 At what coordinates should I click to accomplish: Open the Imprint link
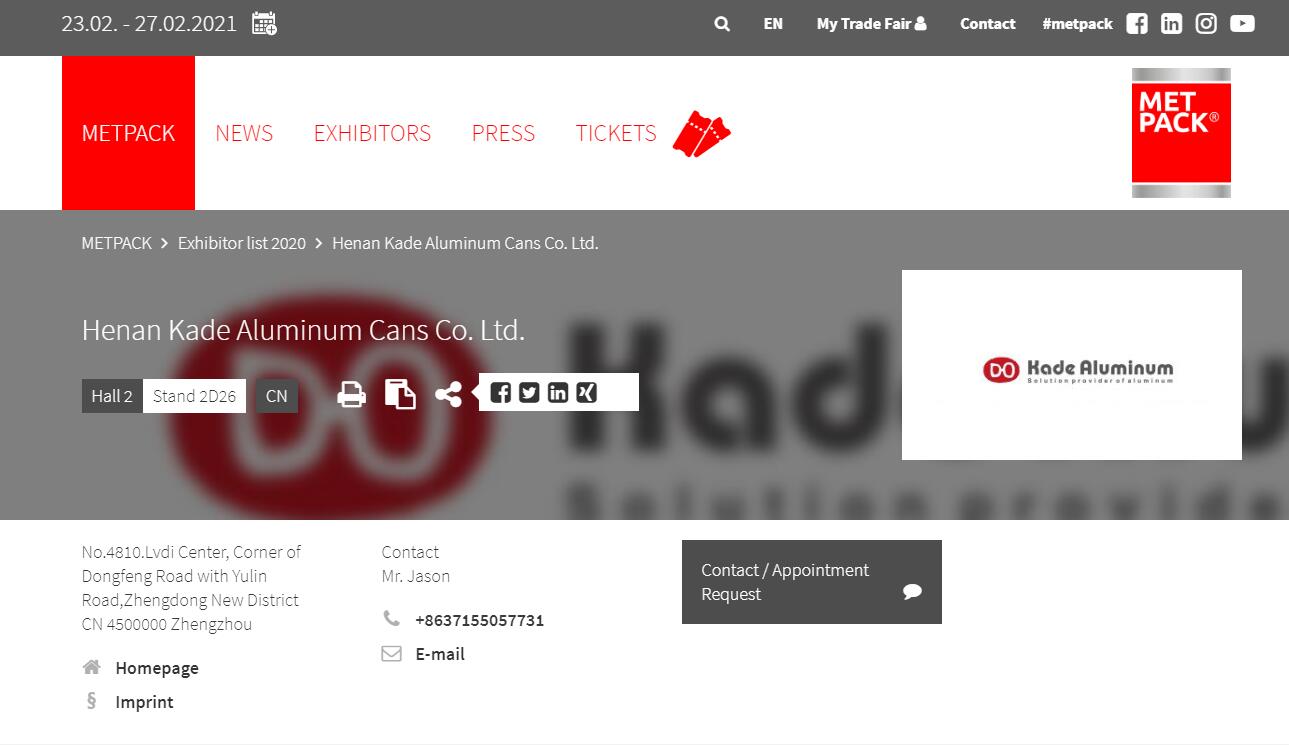click(x=144, y=702)
